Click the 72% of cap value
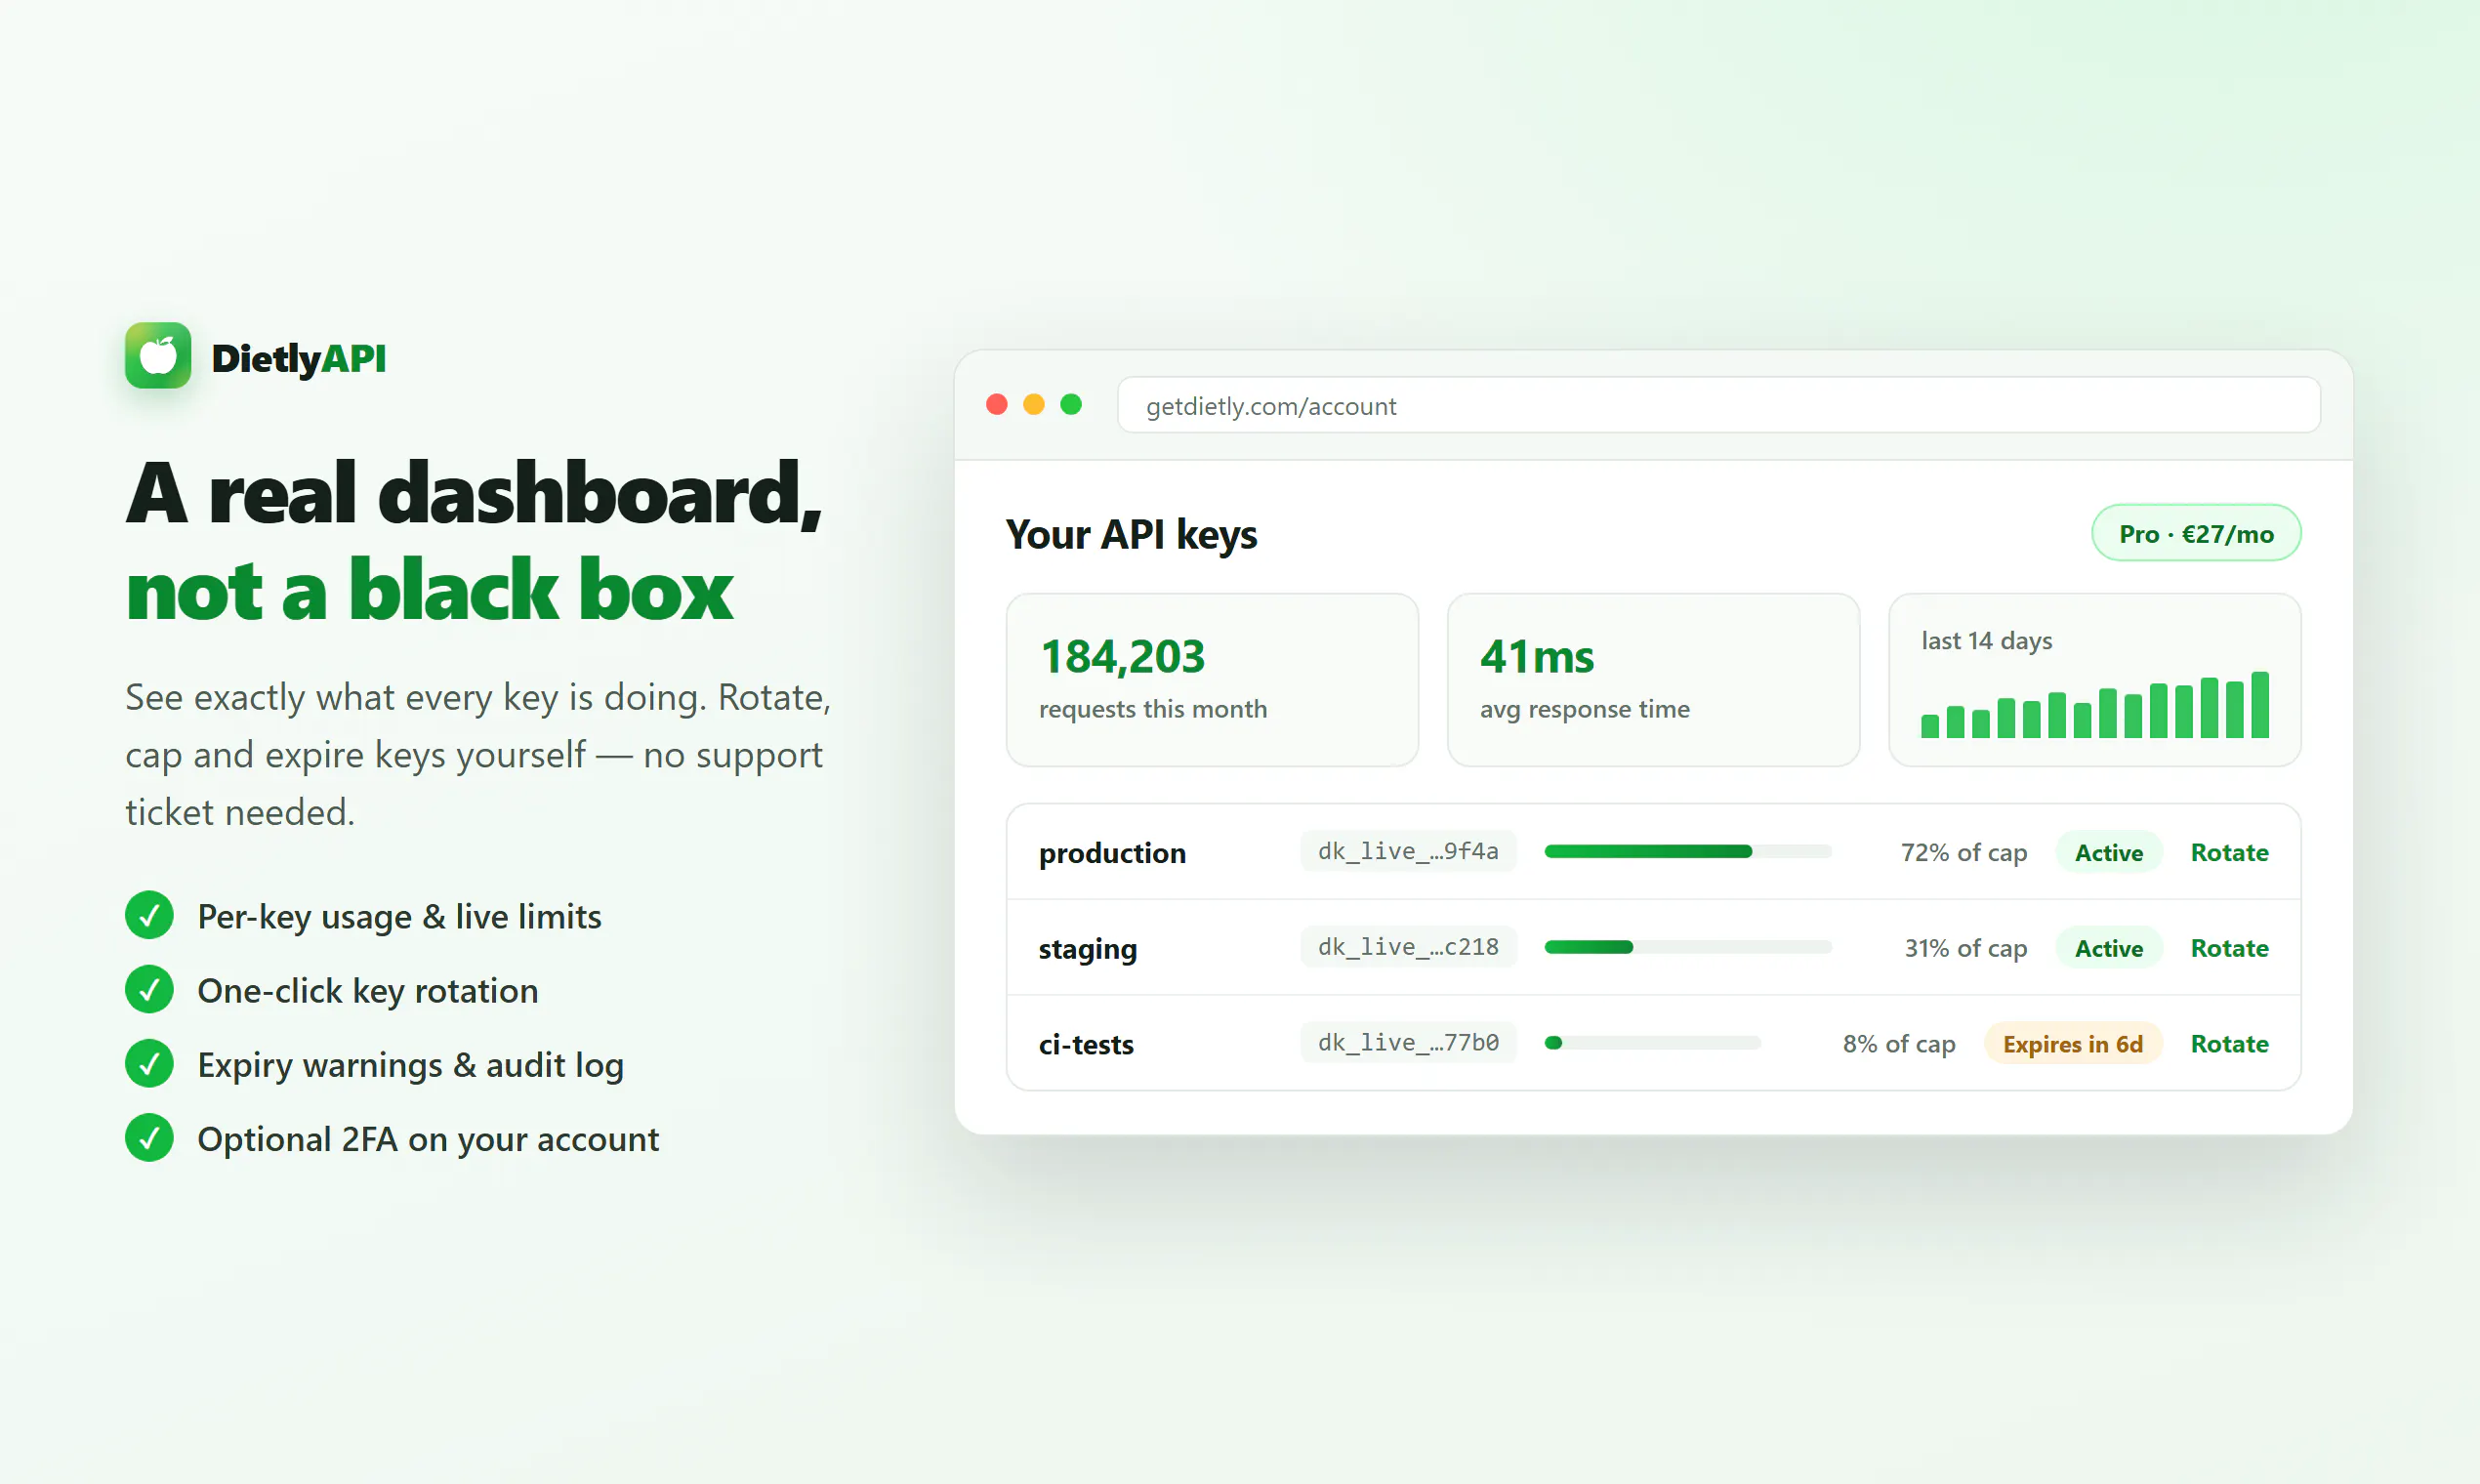Viewport: 2480px width, 1484px height. (x=1963, y=853)
